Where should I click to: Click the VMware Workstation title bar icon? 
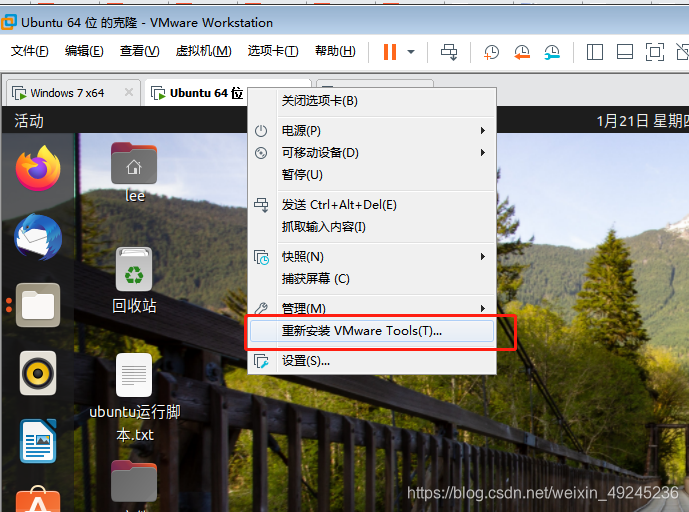point(9,22)
